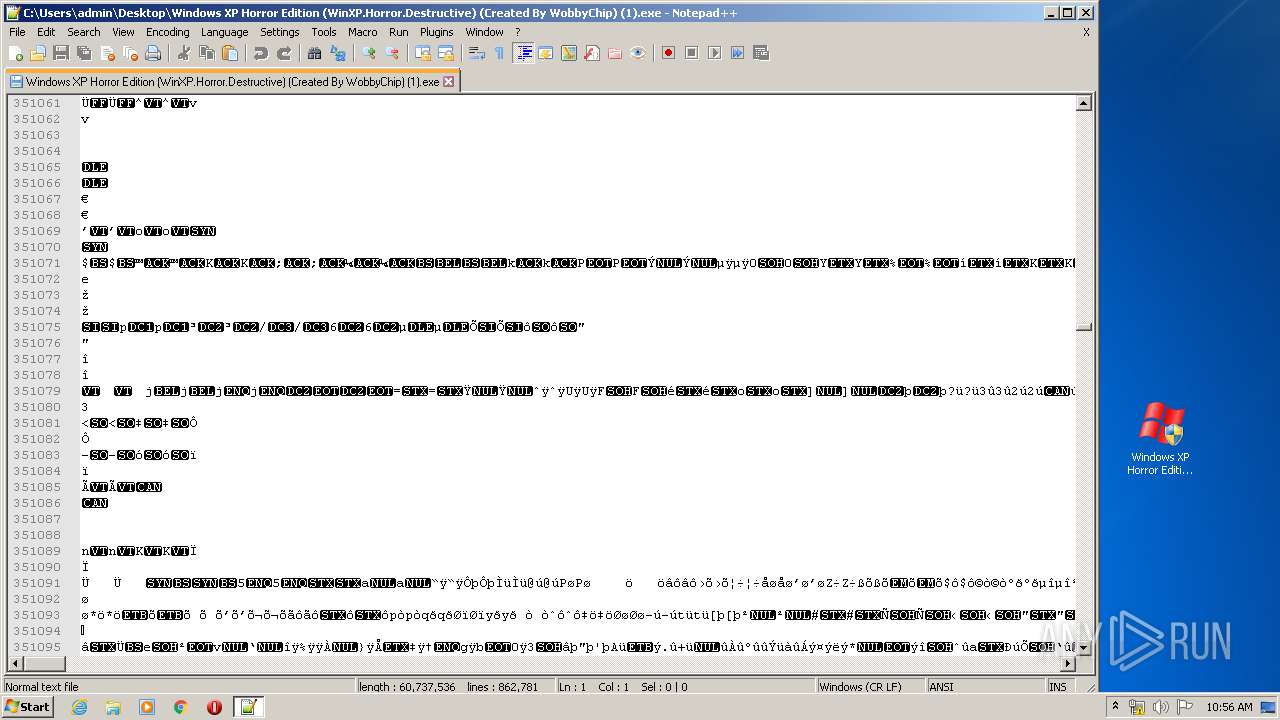The width and height of the screenshot is (1280, 720).
Task: Click Run Macro Multiple Times icon
Action: tap(737, 53)
